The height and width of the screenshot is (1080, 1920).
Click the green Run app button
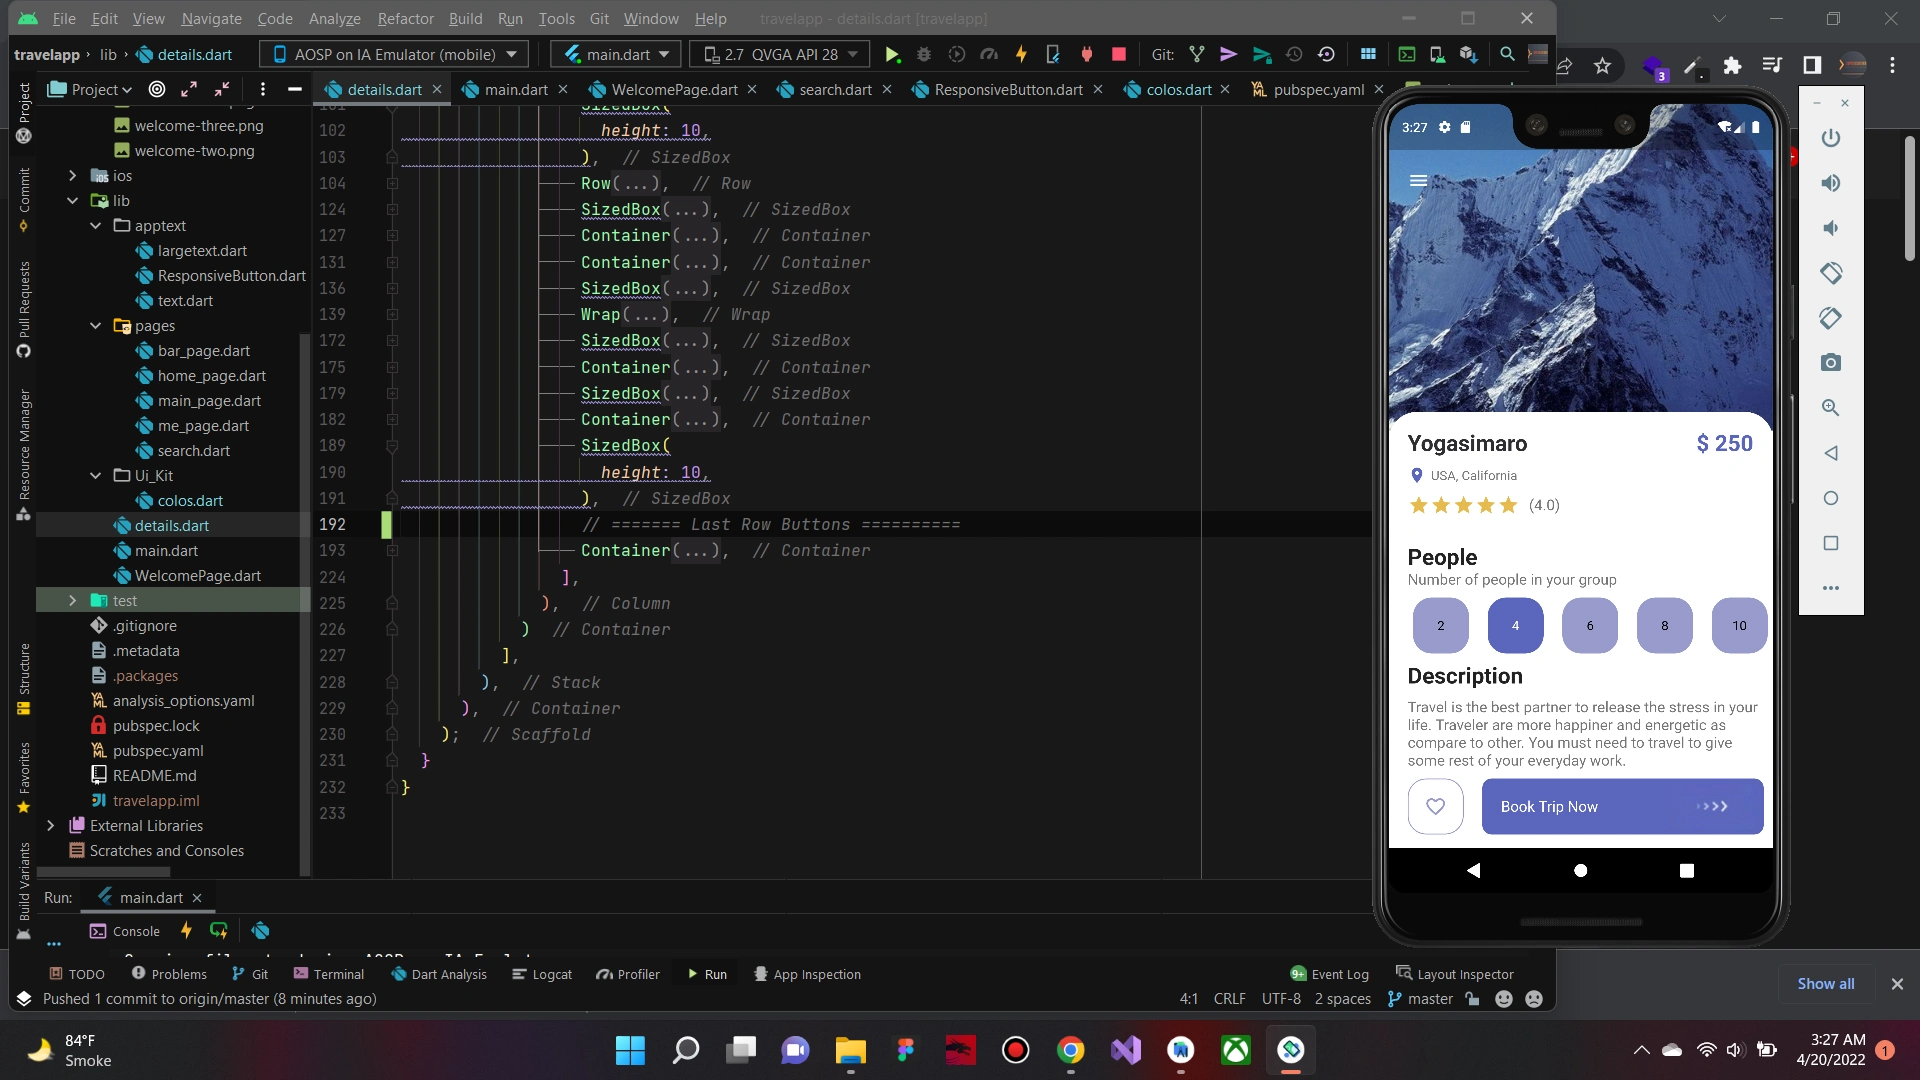892,55
